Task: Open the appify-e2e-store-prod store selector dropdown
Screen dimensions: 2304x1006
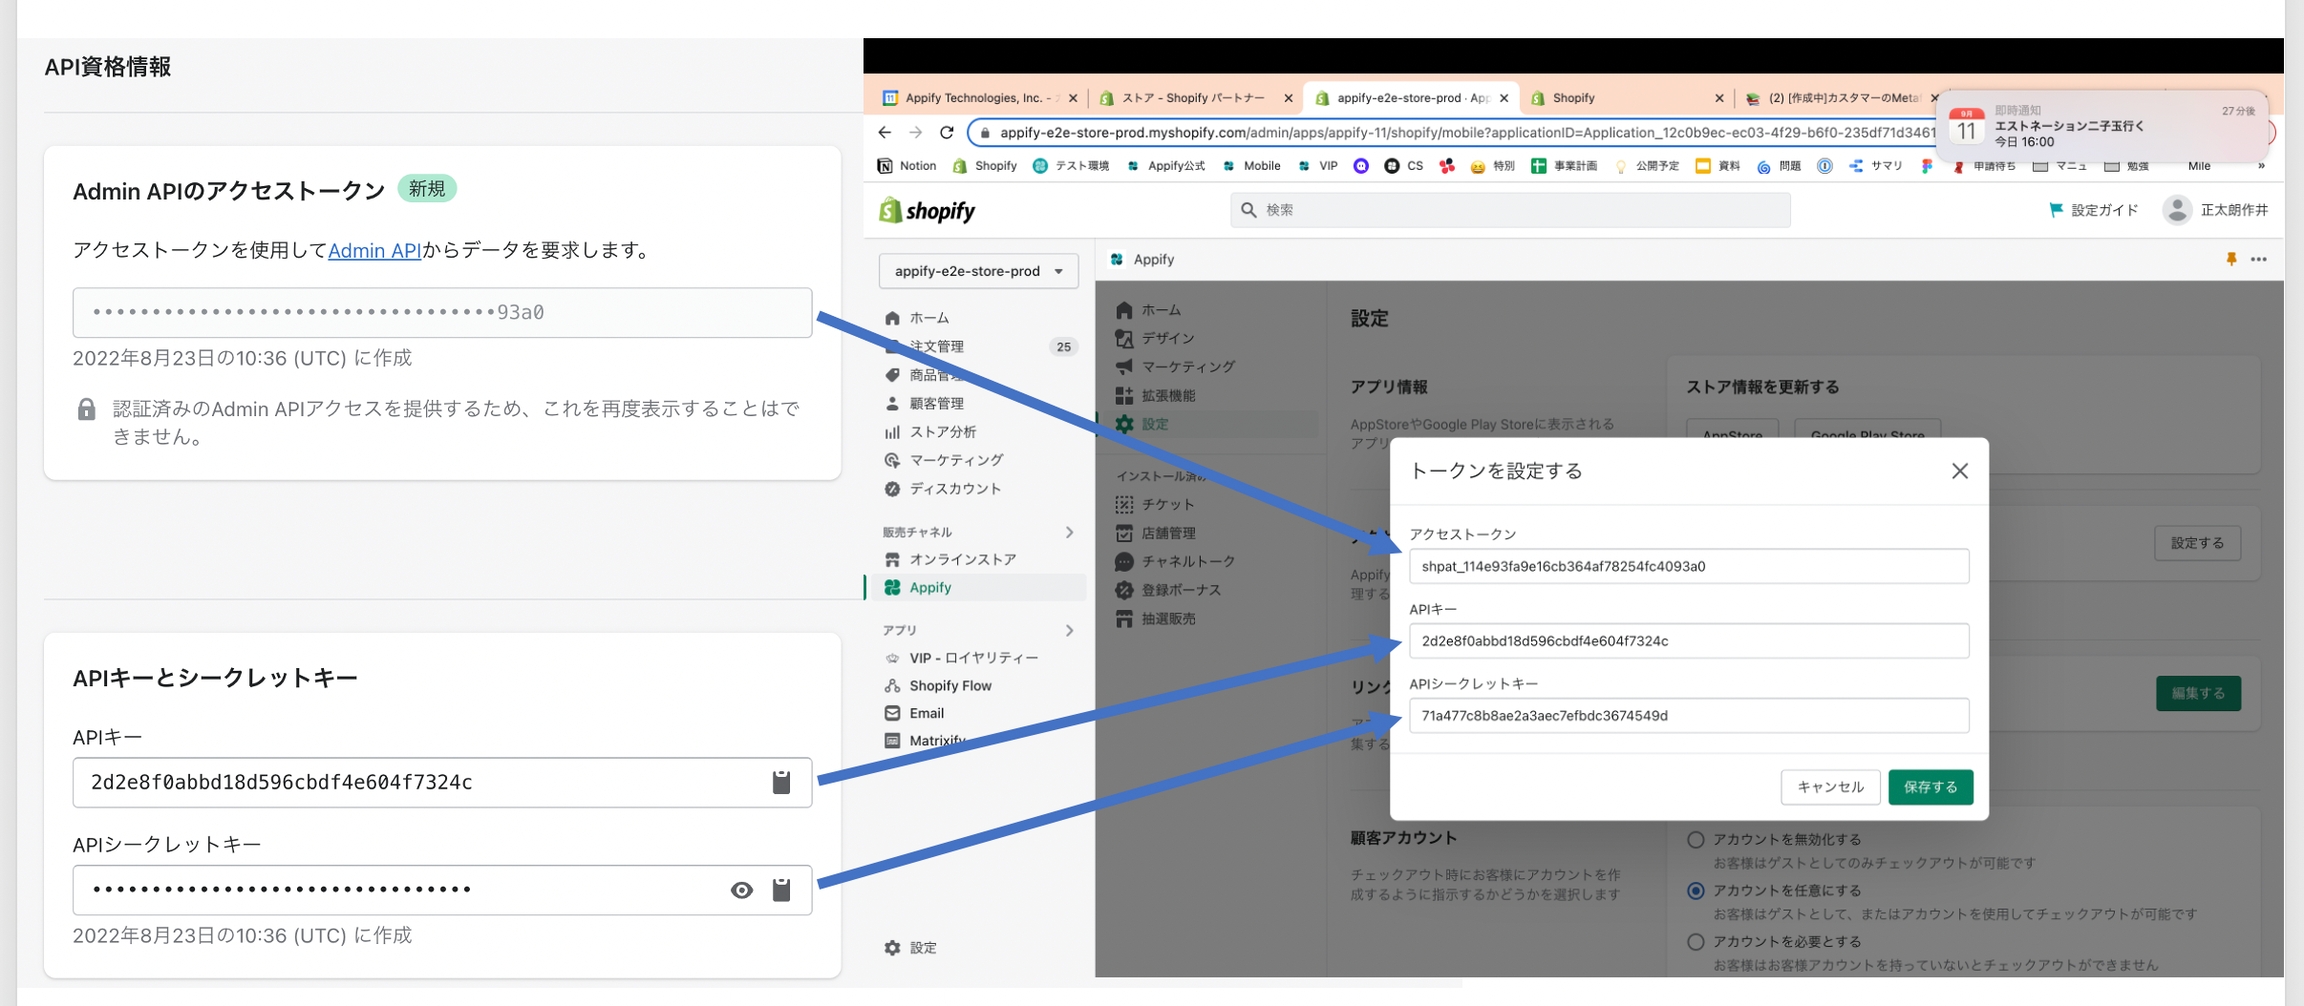Action: point(978,271)
